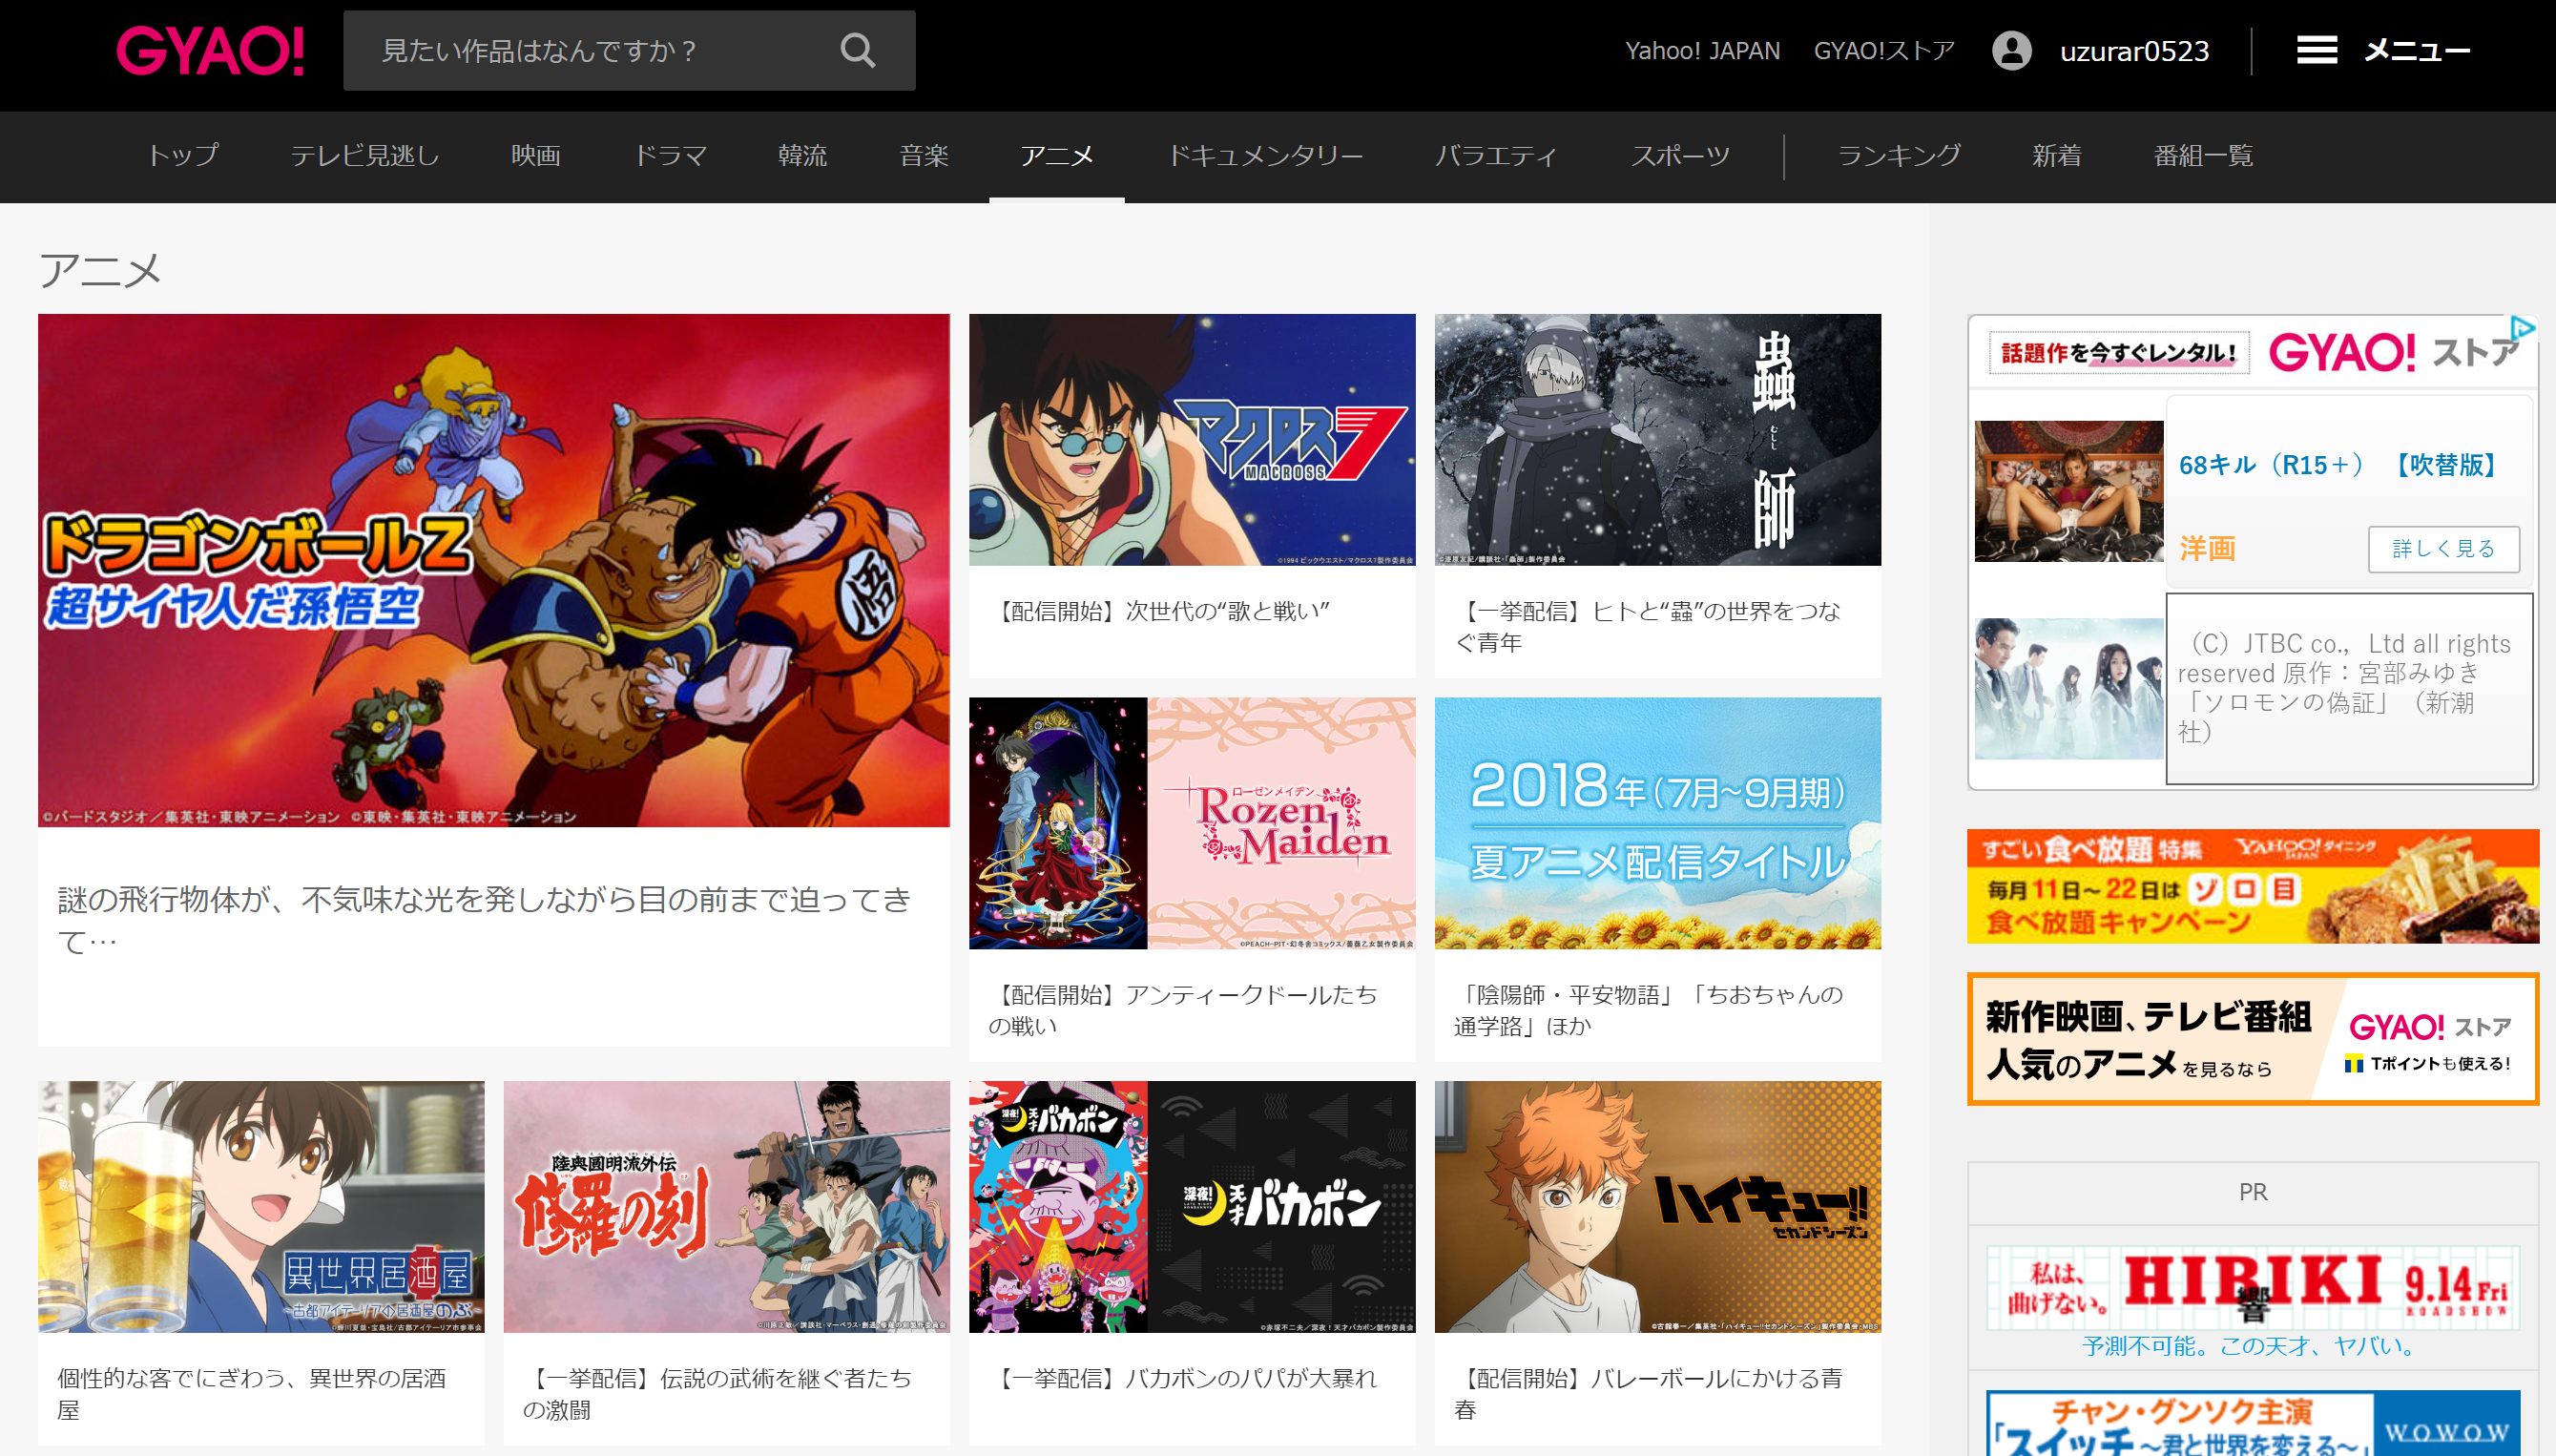Click the 洋画 label in the ad
The width and height of the screenshot is (2556, 1456).
point(2207,549)
